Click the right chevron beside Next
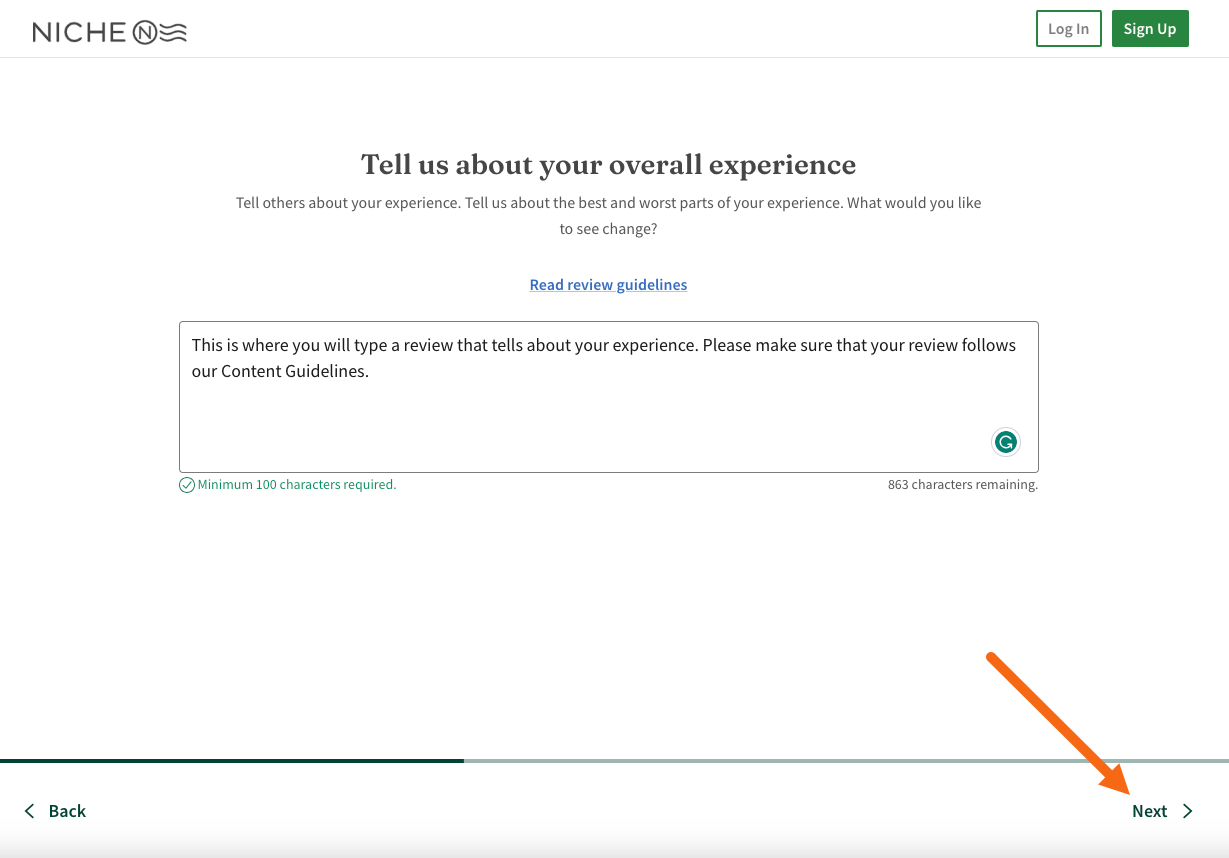This screenshot has width=1229, height=858. click(x=1187, y=811)
